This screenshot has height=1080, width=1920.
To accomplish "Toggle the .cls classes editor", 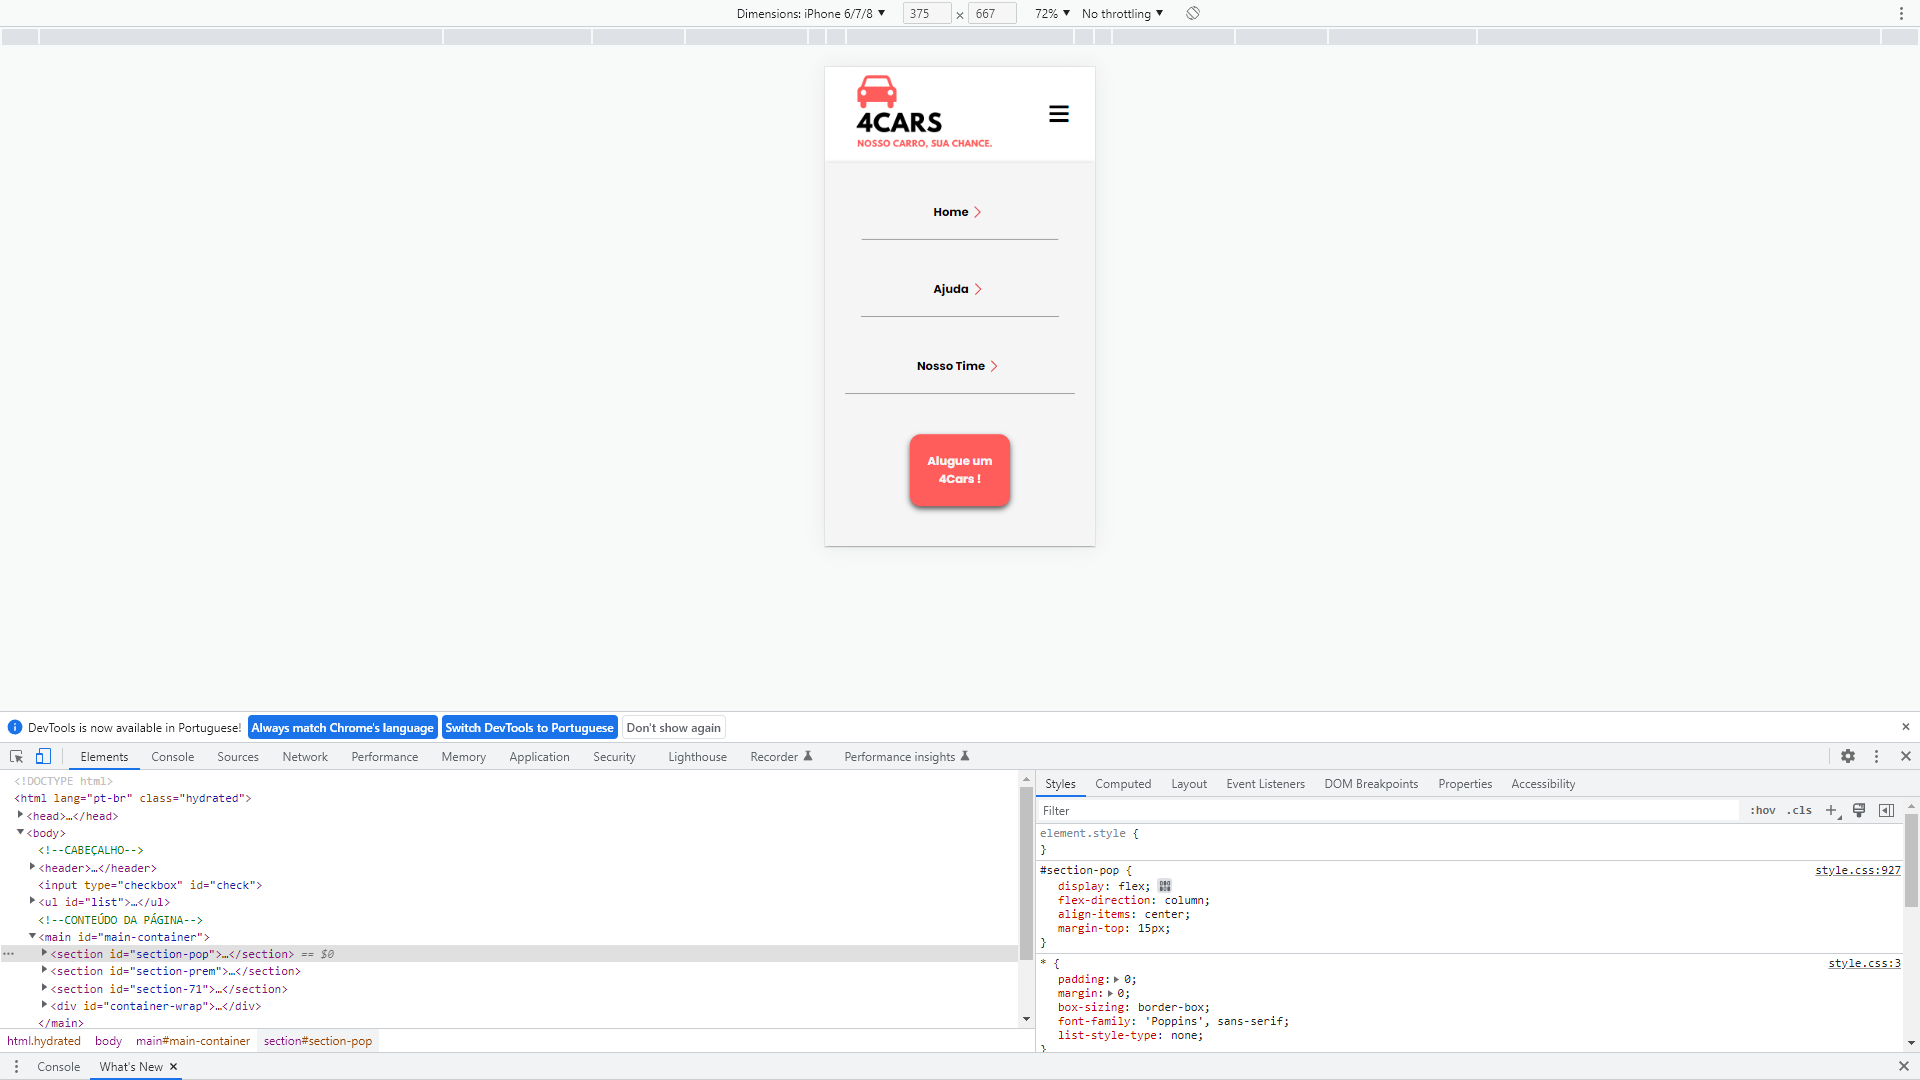I will point(1799,810).
